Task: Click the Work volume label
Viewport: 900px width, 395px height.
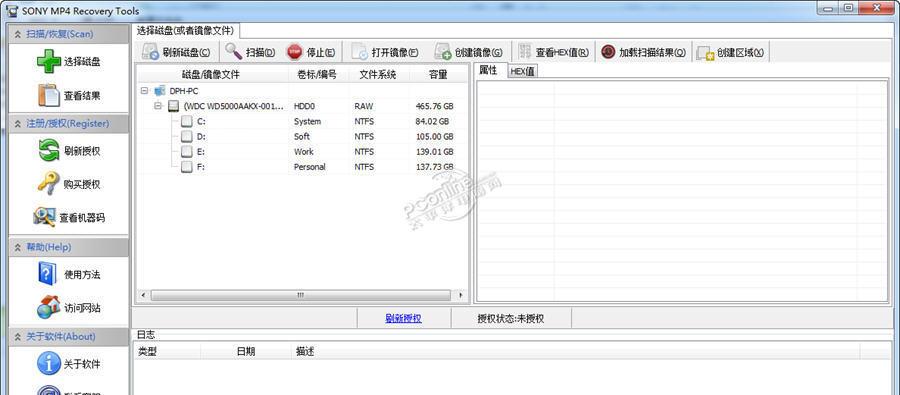Action: (304, 152)
